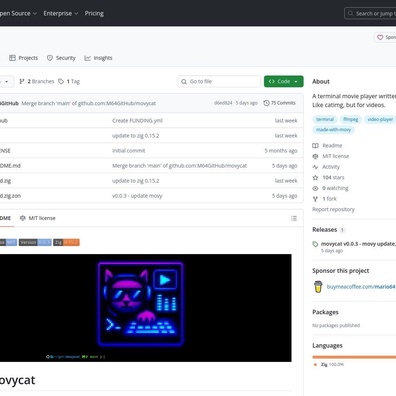This screenshot has height=396, width=396.
Task: Open README.md merge branch commit message
Action: coord(179,166)
